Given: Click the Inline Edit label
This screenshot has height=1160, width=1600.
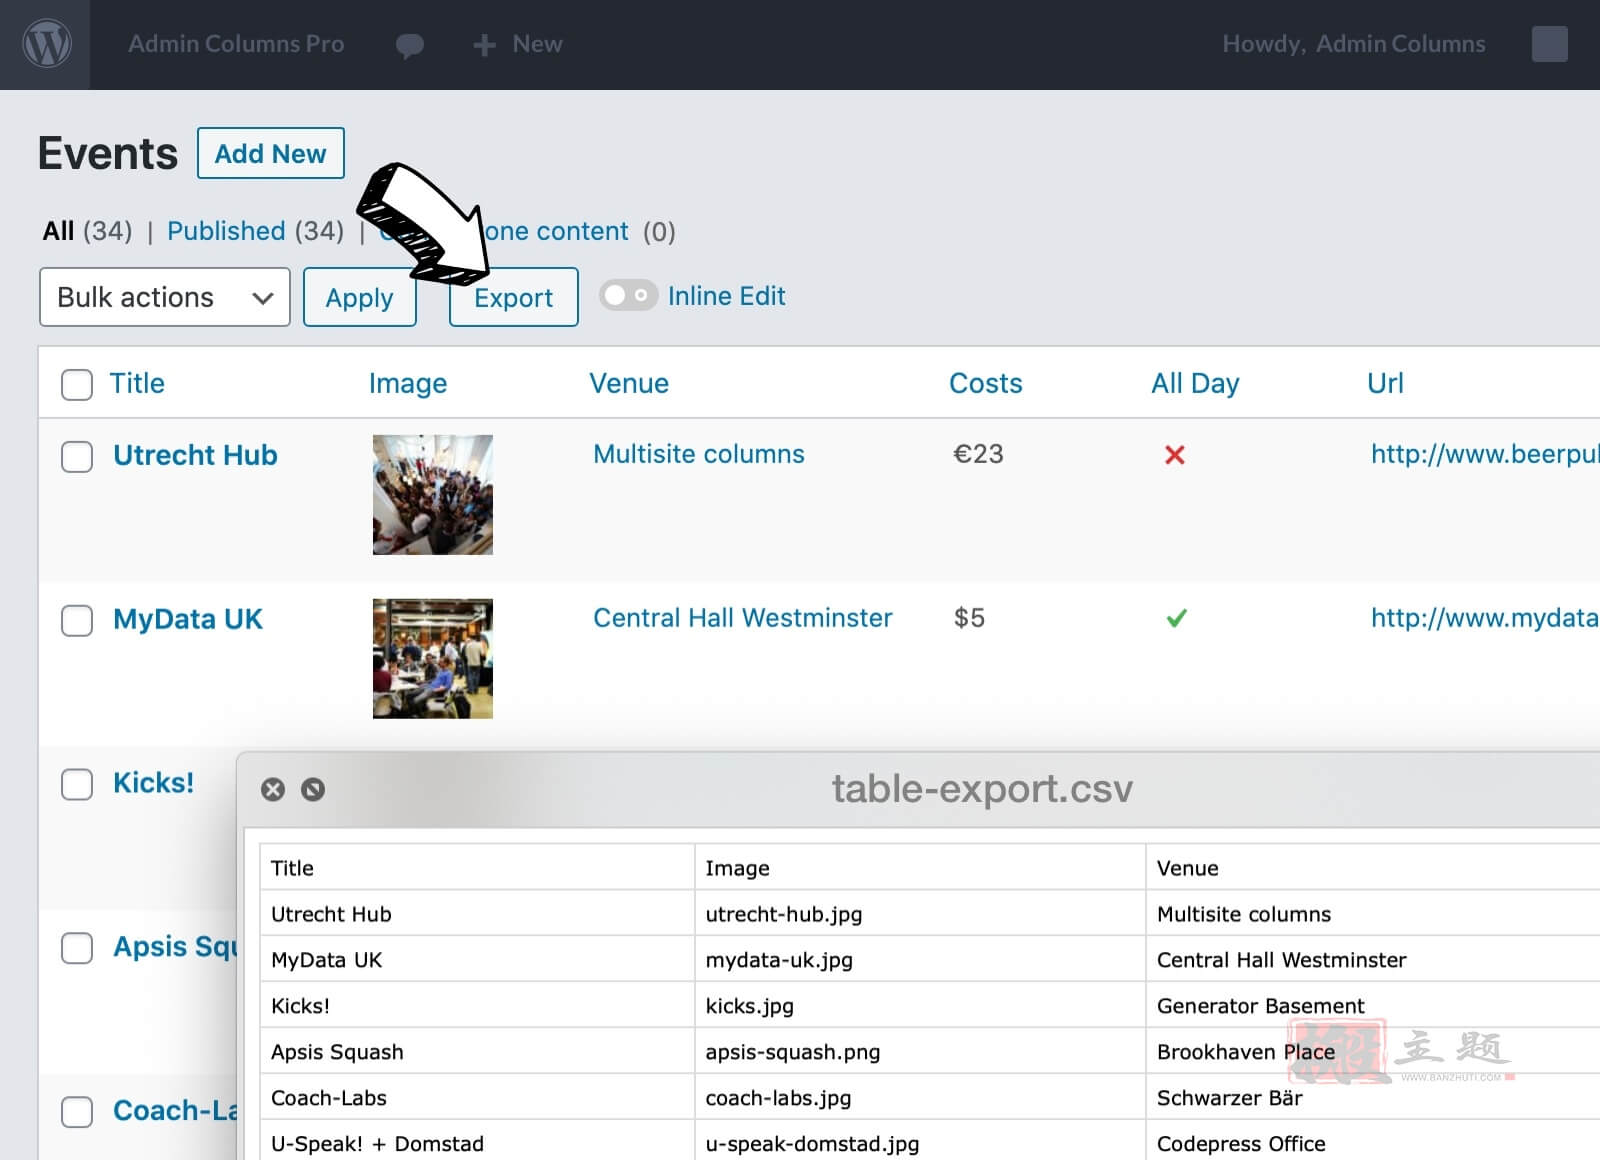Looking at the screenshot, I should point(727,296).
